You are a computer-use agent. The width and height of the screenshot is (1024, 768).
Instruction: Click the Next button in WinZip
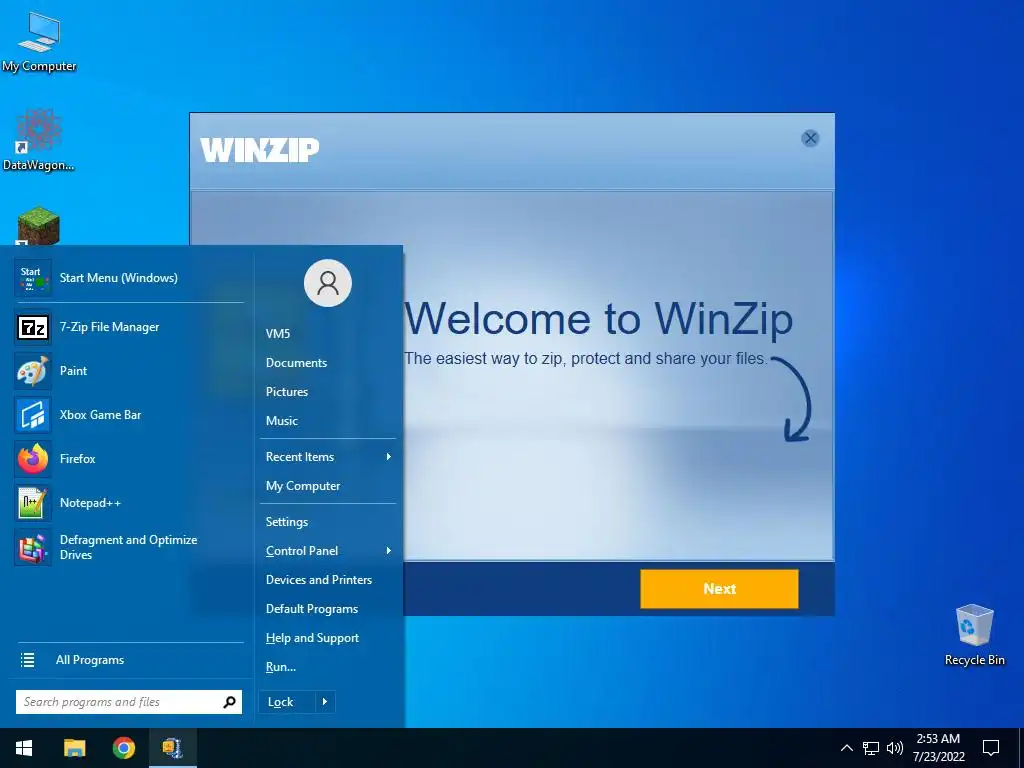click(x=719, y=588)
